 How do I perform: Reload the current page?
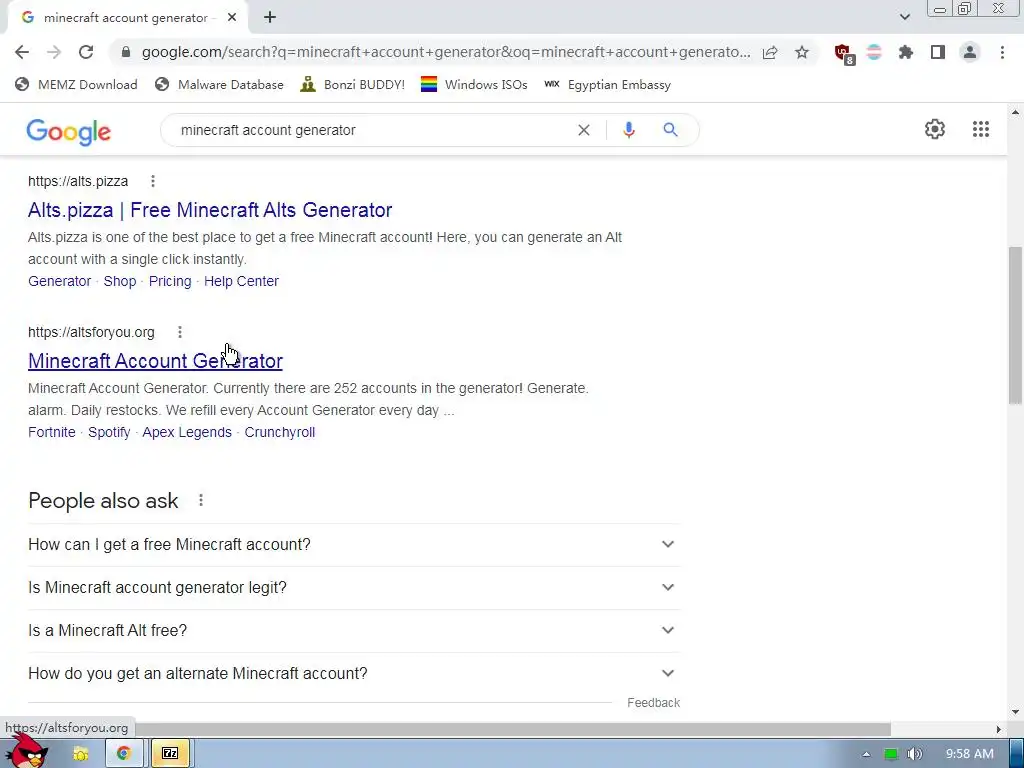(86, 52)
